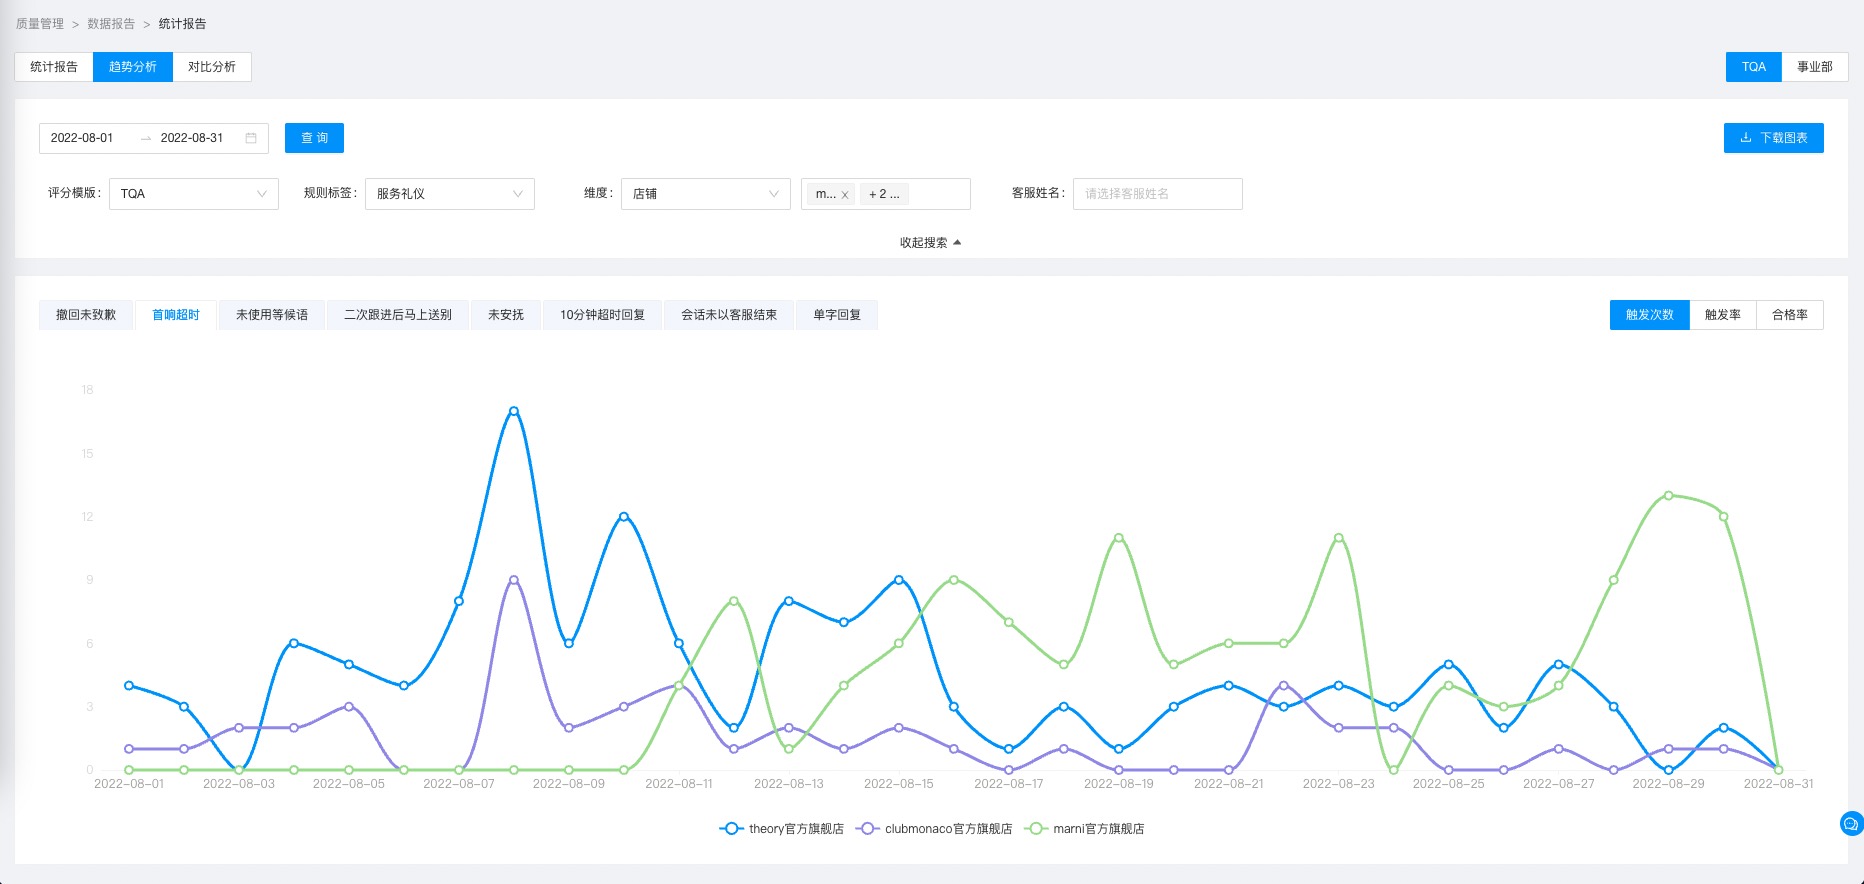Screen dimensions: 1864x884
Task: Open the 规则标签 服务礼仪 dropdown
Action: click(450, 194)
